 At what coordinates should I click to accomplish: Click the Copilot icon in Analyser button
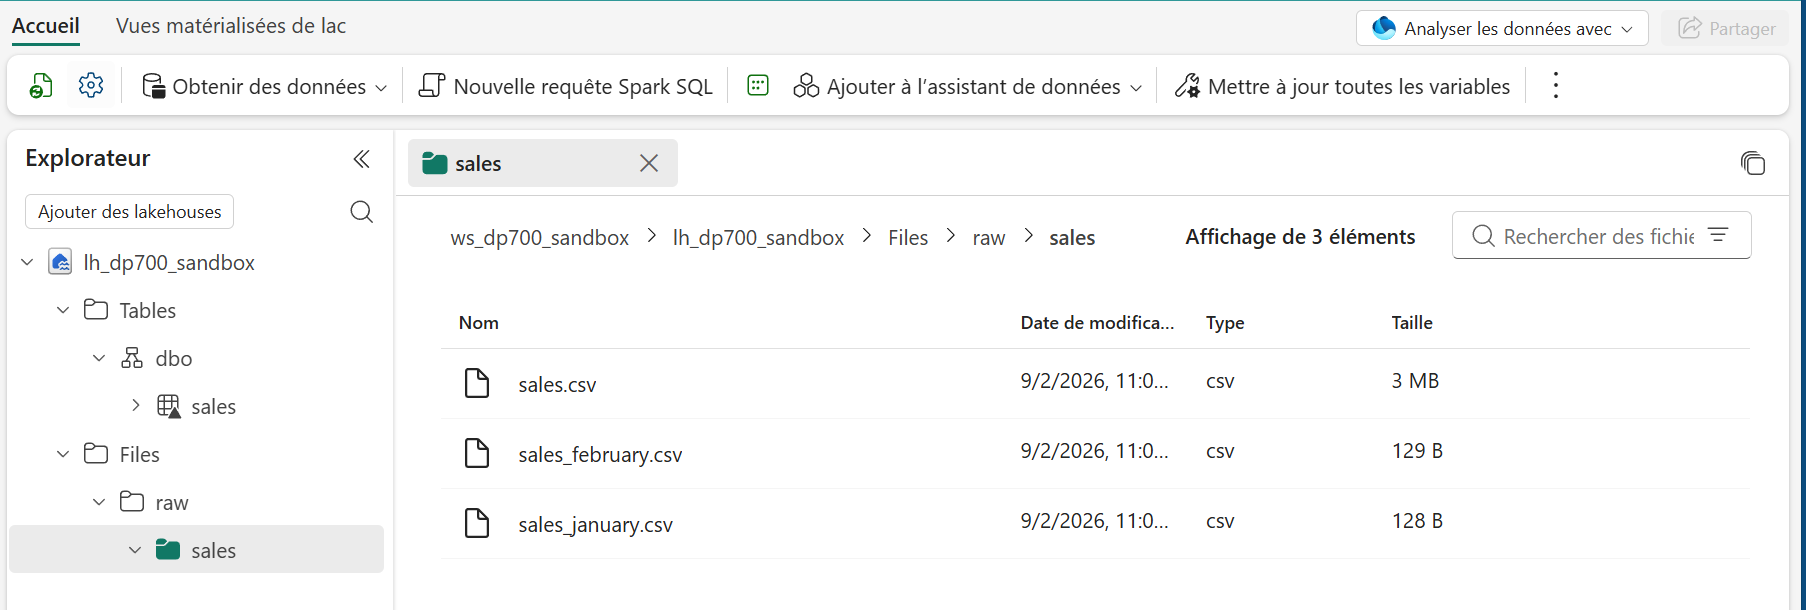pyautogui.click(x=1384, y=28)
